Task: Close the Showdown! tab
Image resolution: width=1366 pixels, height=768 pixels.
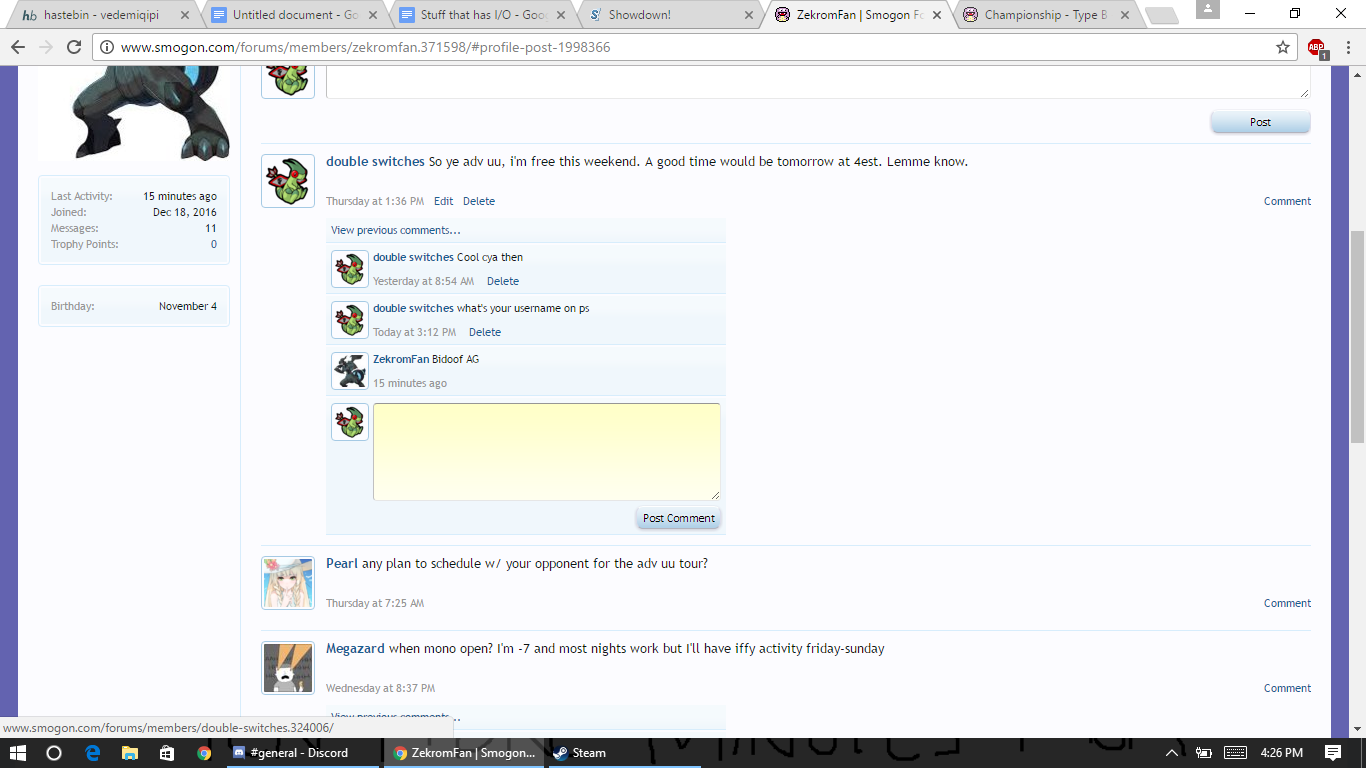Action: pos(748,15)
